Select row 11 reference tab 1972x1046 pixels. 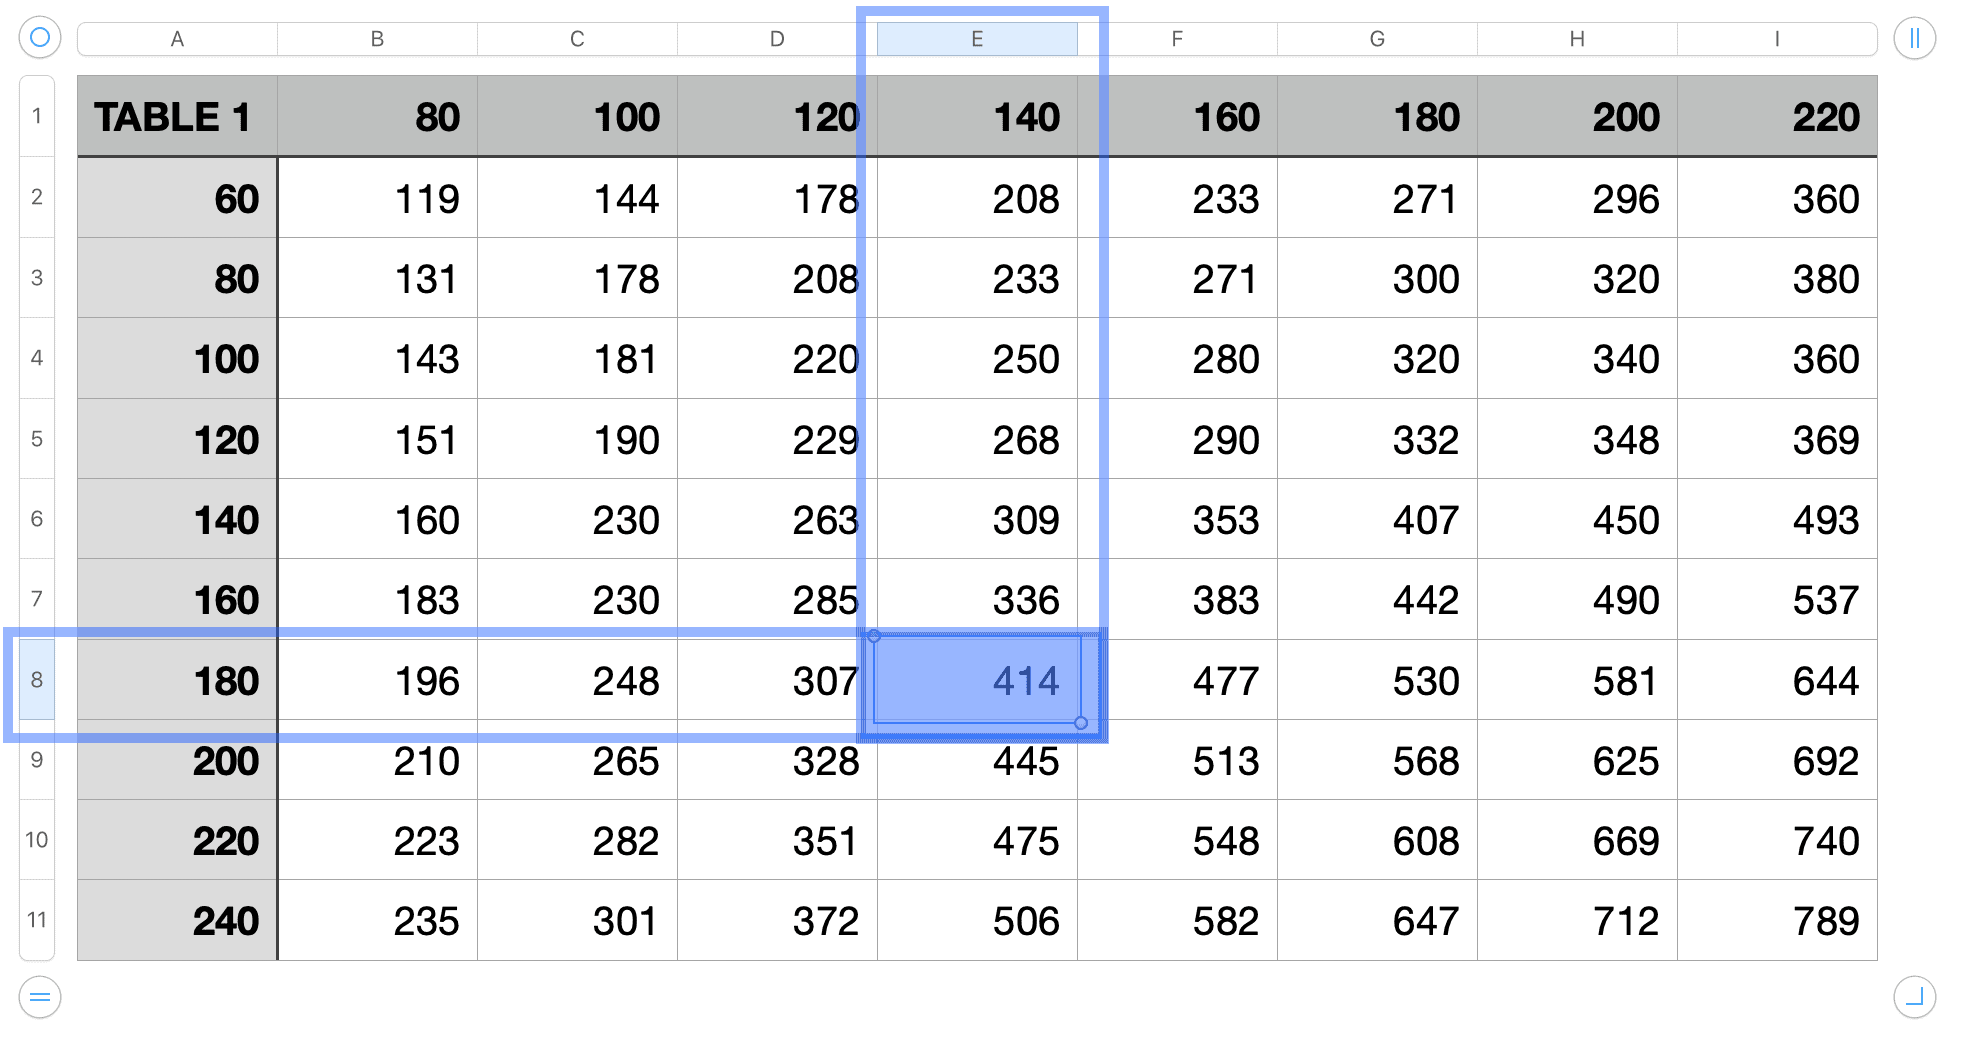(37, 921)
